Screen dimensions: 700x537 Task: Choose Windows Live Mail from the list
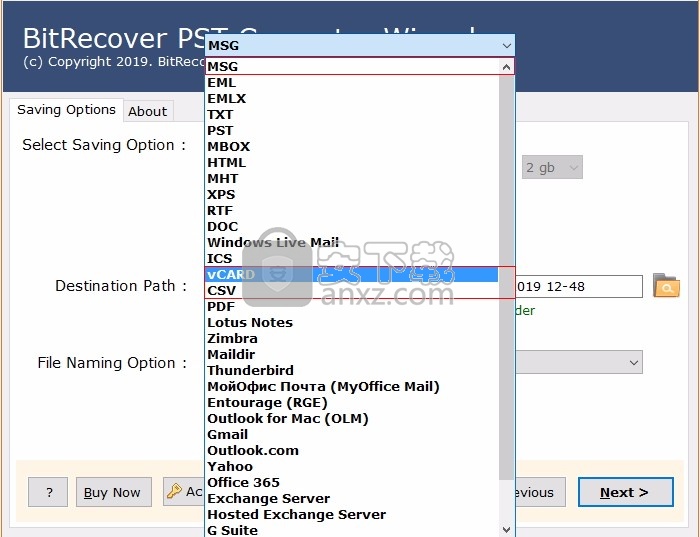(352, 242)
